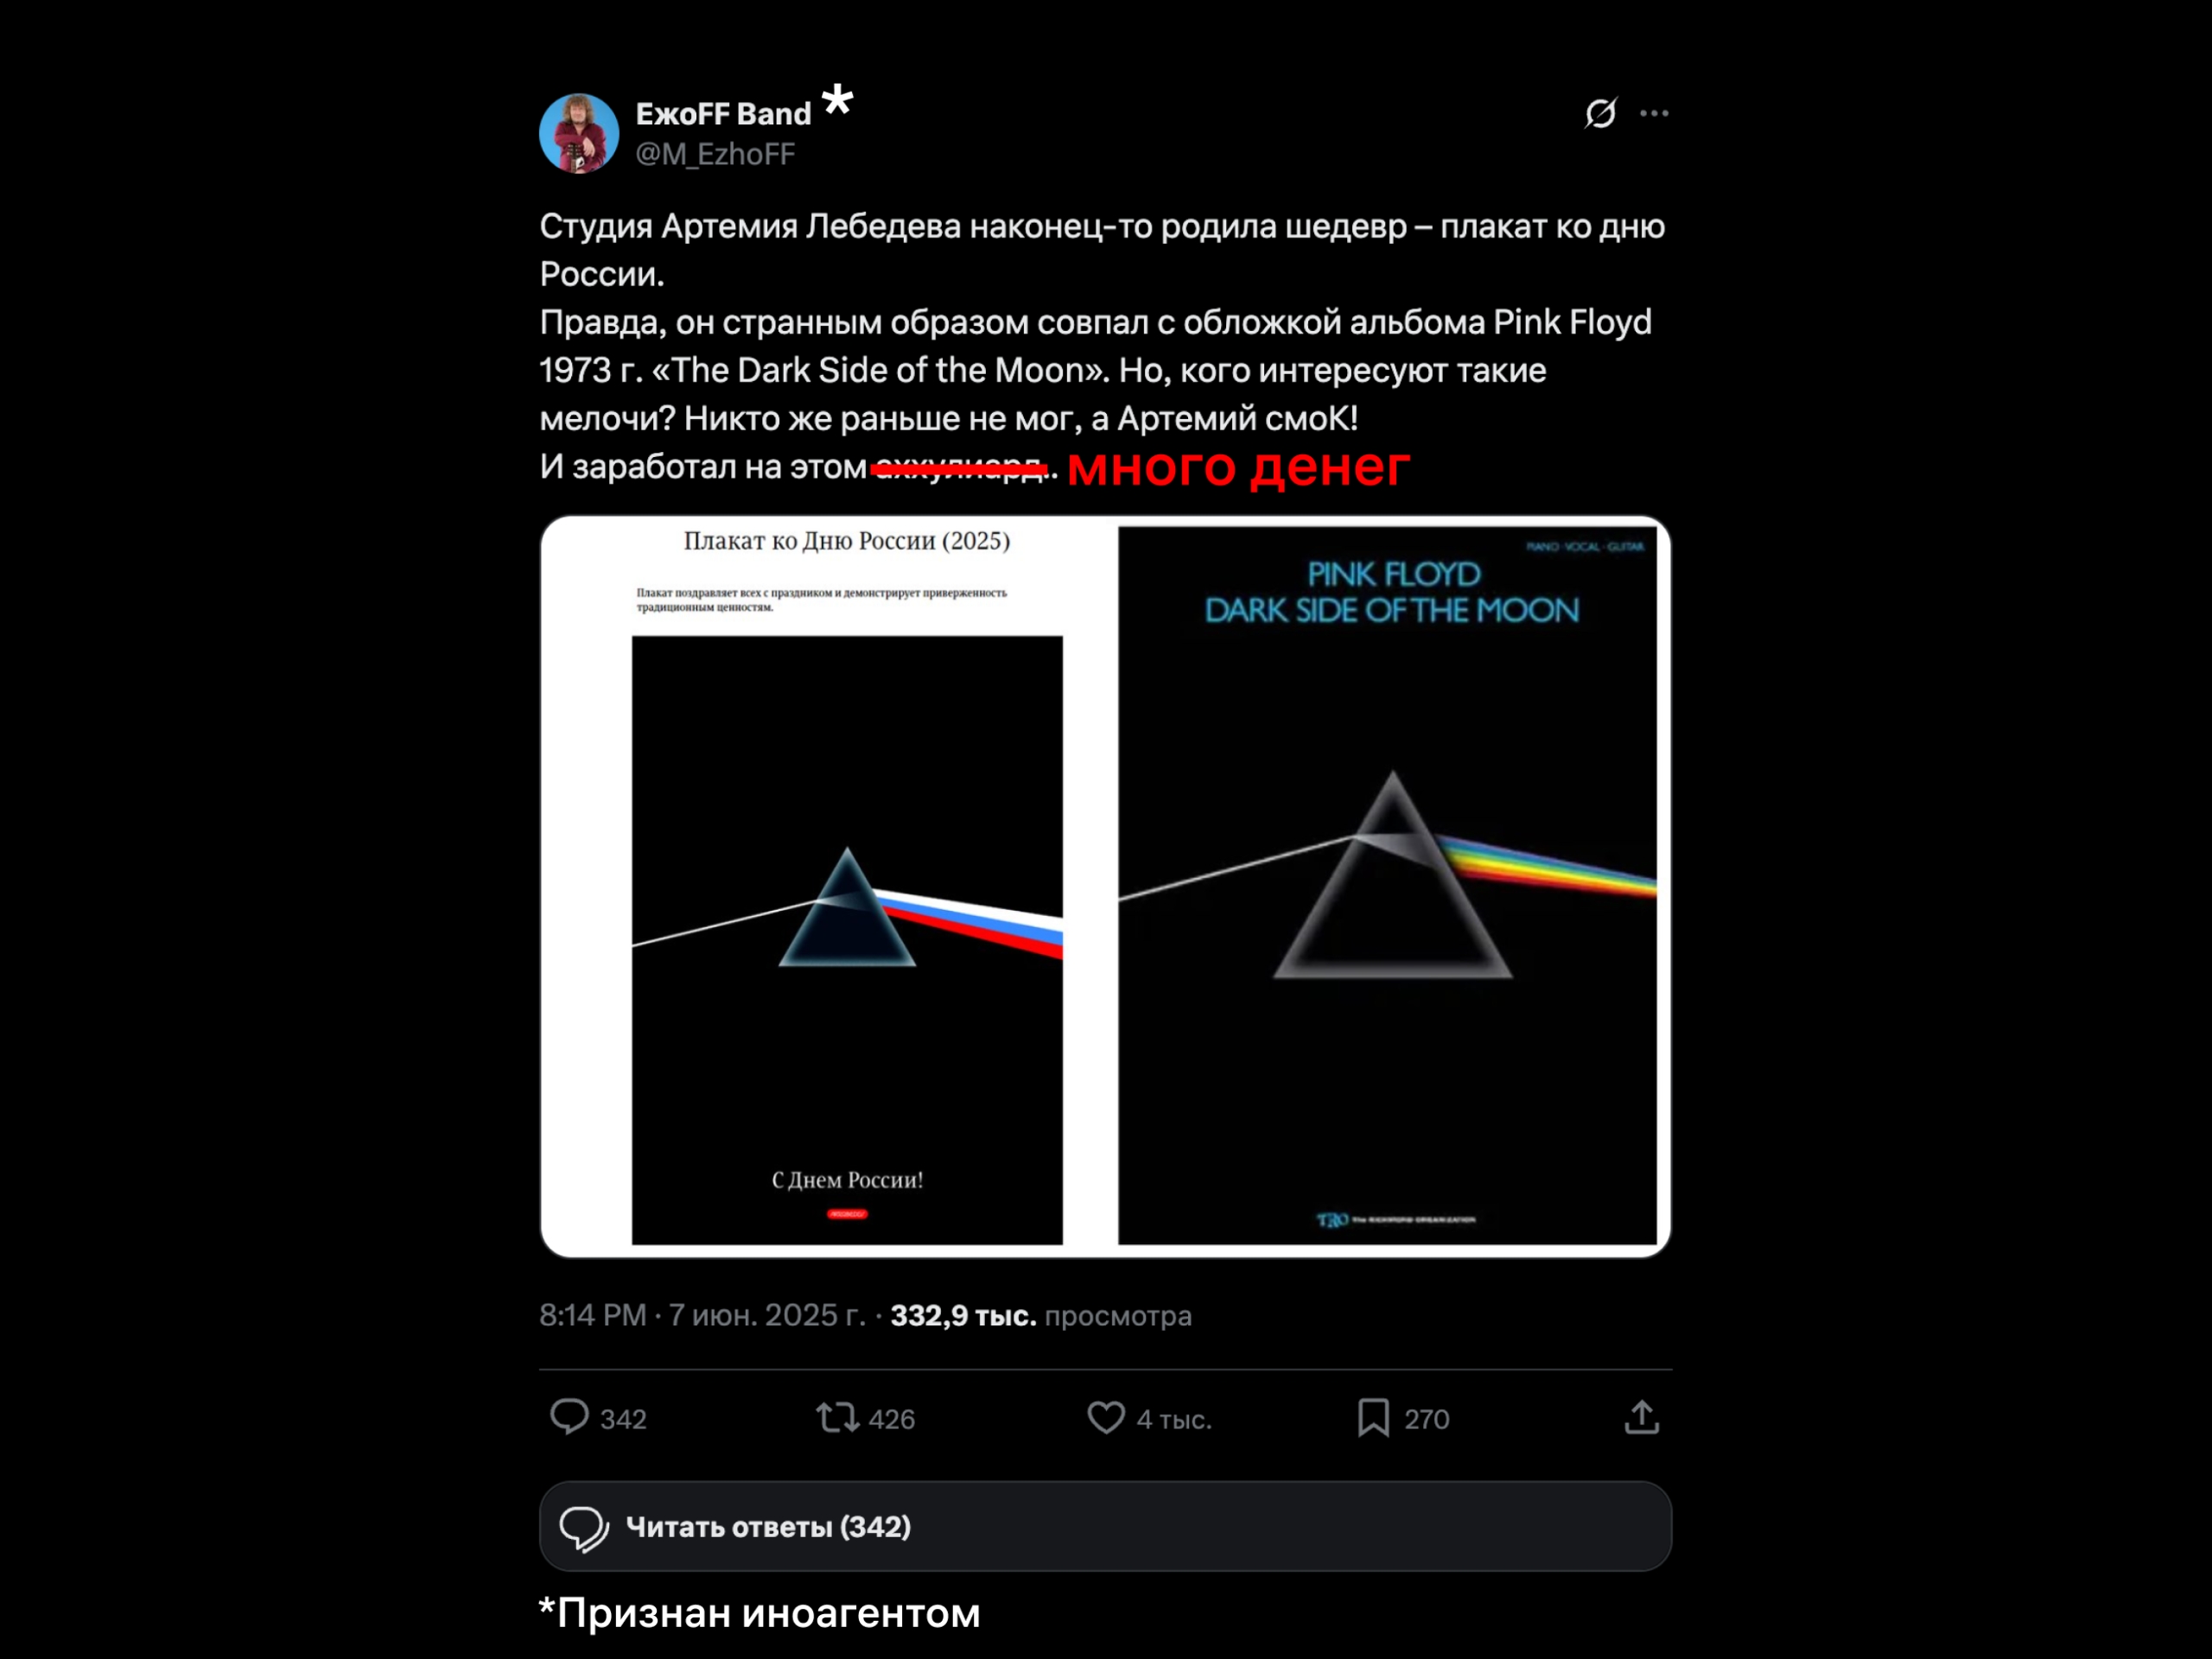Bookmark the tweet with the bookmark icon

click(x=1373, y=1417)
